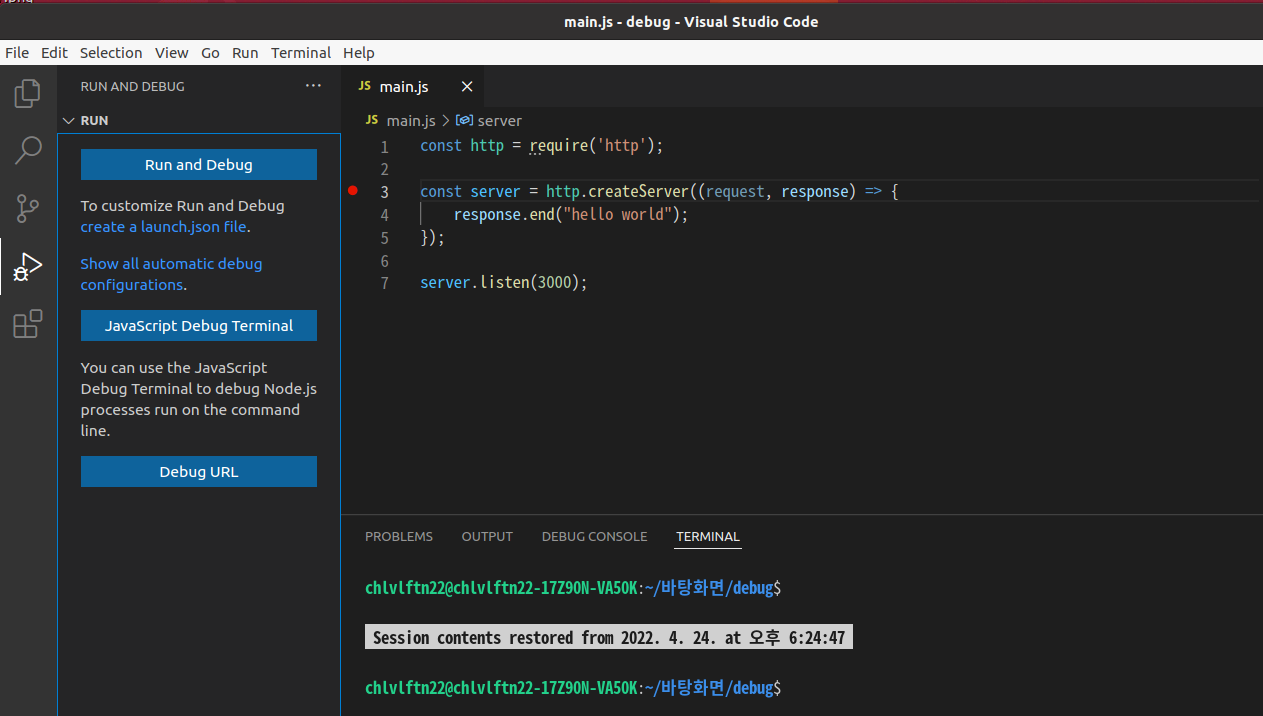1263x716 pixels.
Task: Click line number 1 in the gutter
Action: coord(384,147)
